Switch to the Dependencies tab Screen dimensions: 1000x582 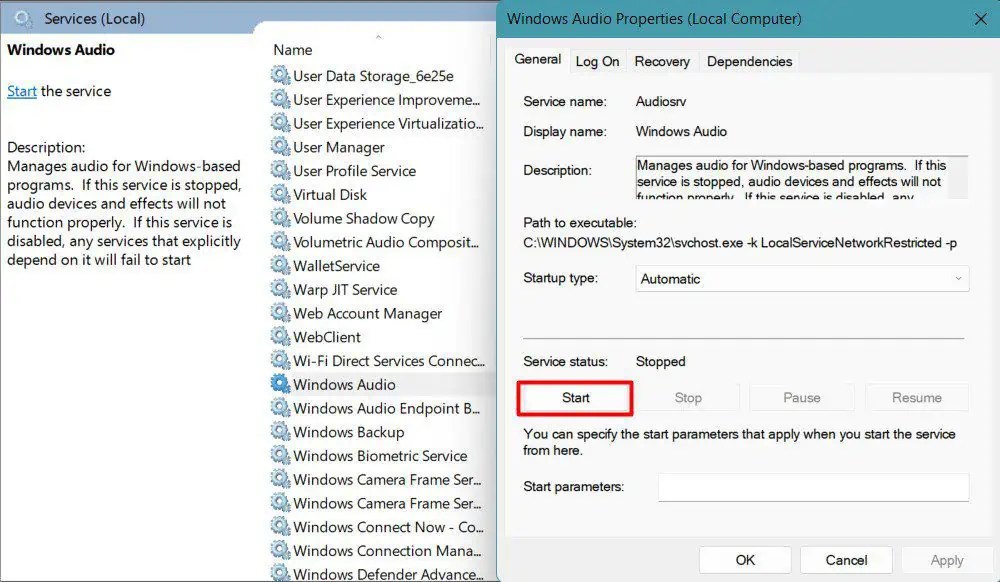pos(748,61)
